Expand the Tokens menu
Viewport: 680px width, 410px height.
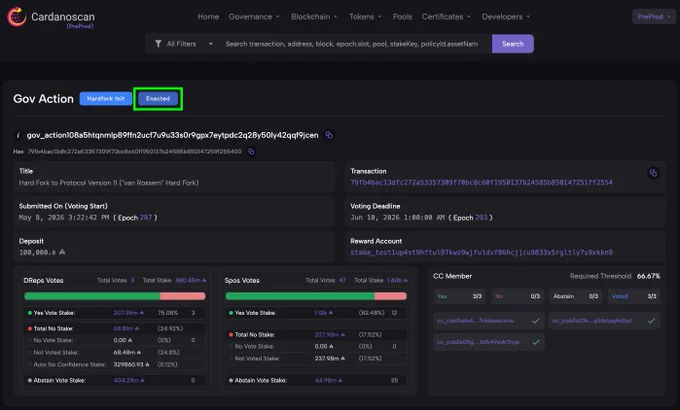(x=365, y=17)
